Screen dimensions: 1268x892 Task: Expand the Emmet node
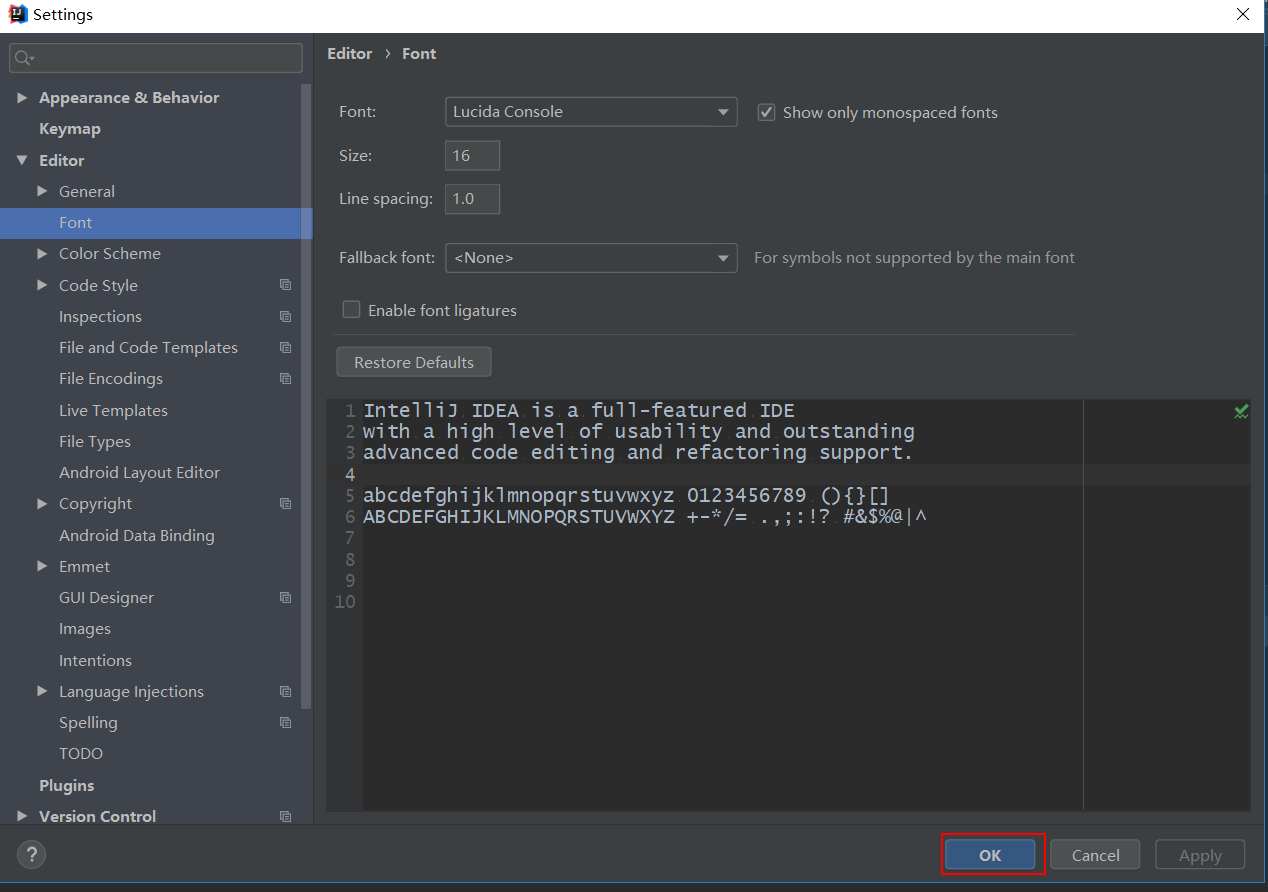tap(42, 566)
